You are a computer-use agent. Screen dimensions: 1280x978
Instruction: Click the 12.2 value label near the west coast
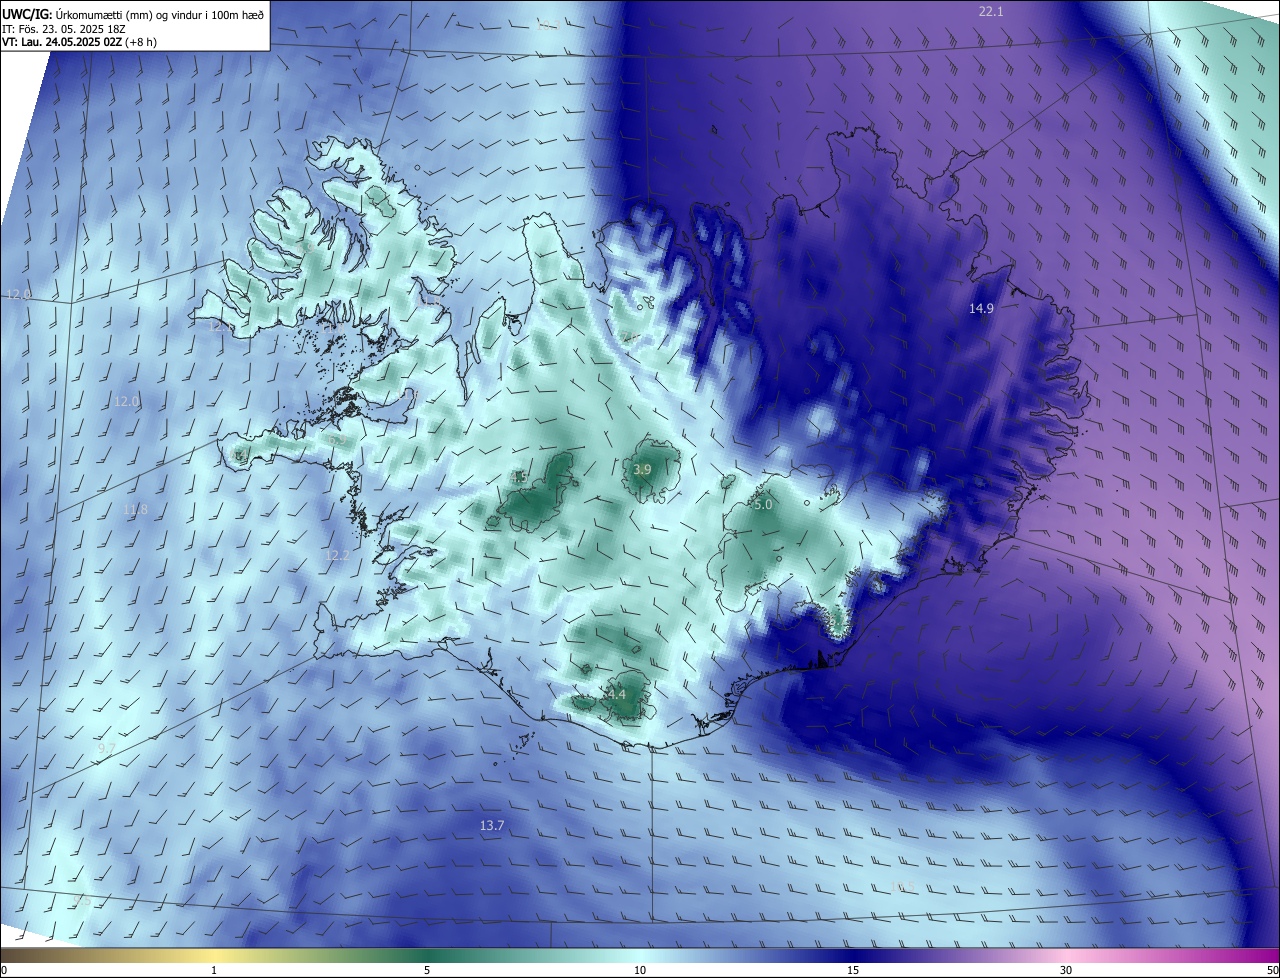click(x=338, y=556)
